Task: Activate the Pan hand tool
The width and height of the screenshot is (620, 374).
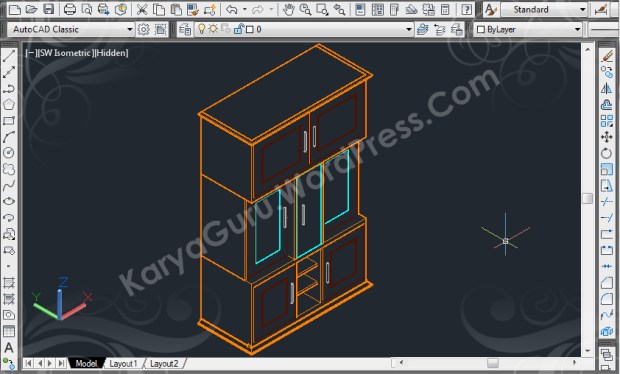Action: [x=289, y=9]
